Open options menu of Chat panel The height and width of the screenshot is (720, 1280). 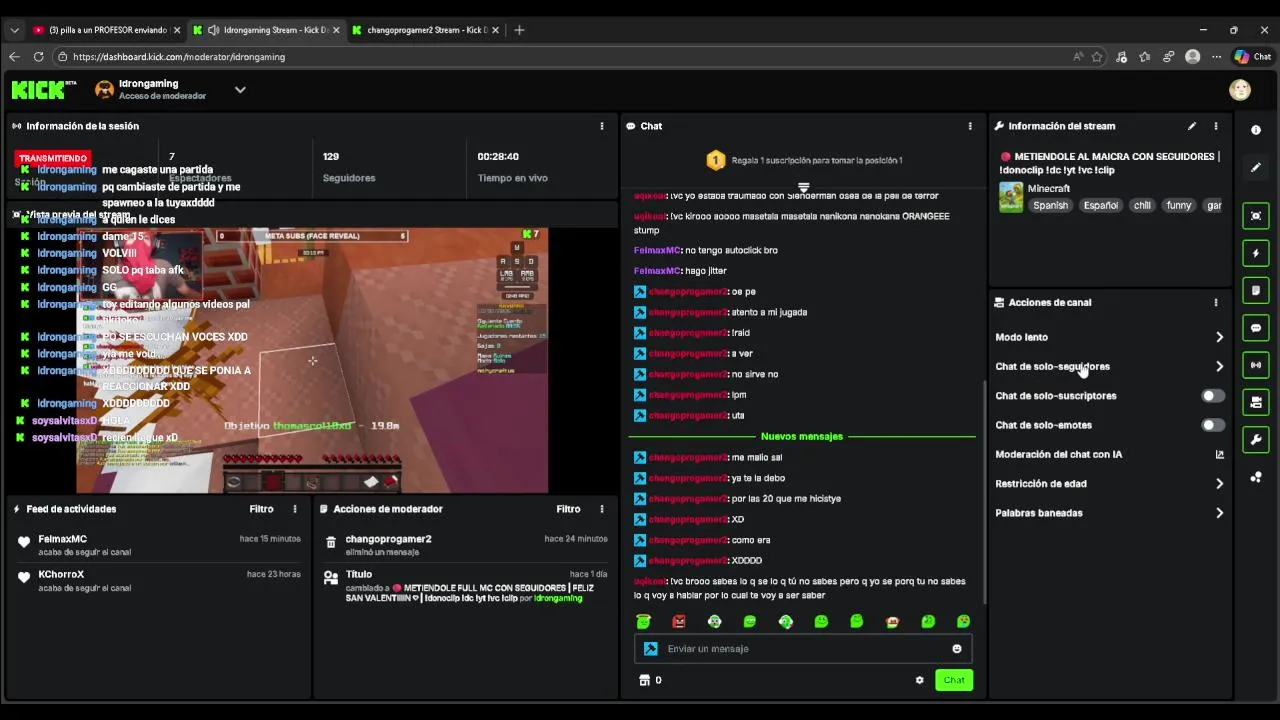tap(970, 126)
